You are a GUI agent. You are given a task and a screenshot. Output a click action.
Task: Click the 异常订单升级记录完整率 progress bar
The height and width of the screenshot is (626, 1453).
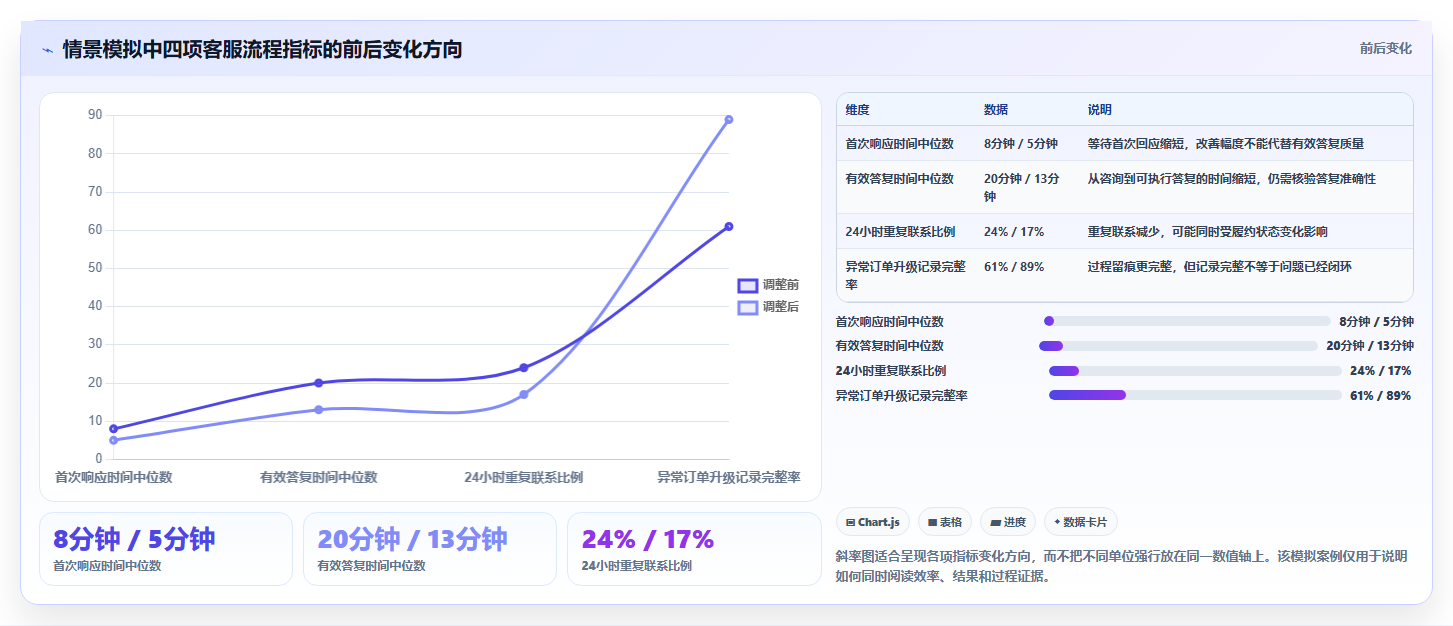(x=1195, y=396)
